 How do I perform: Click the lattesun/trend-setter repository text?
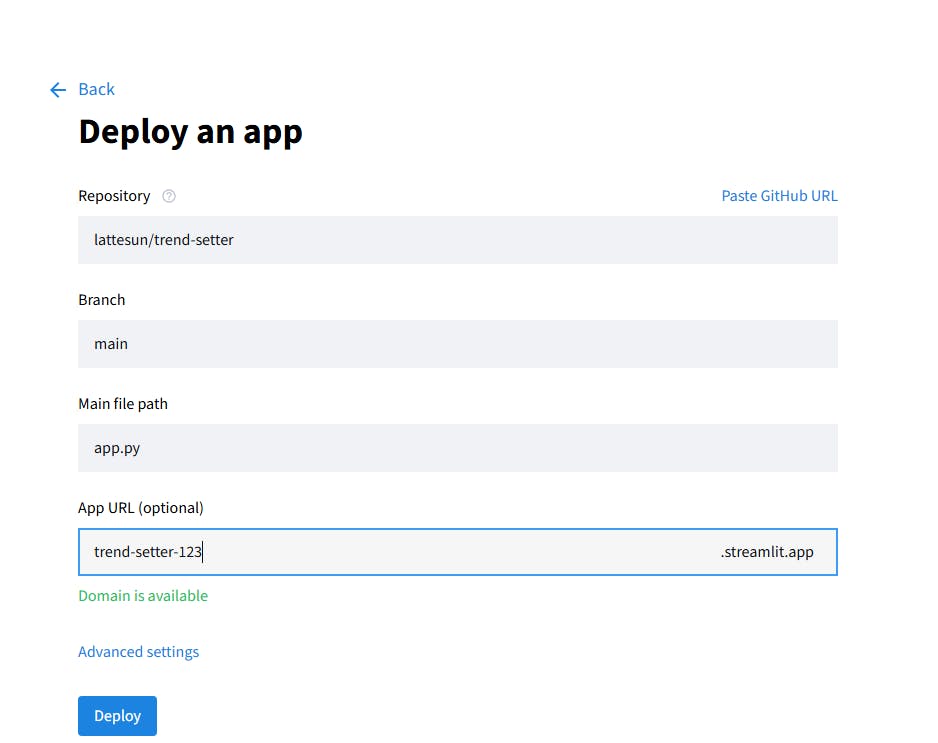[164, 240]
